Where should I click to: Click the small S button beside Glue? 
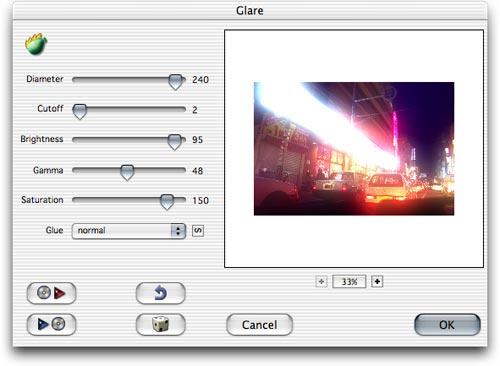198,230
